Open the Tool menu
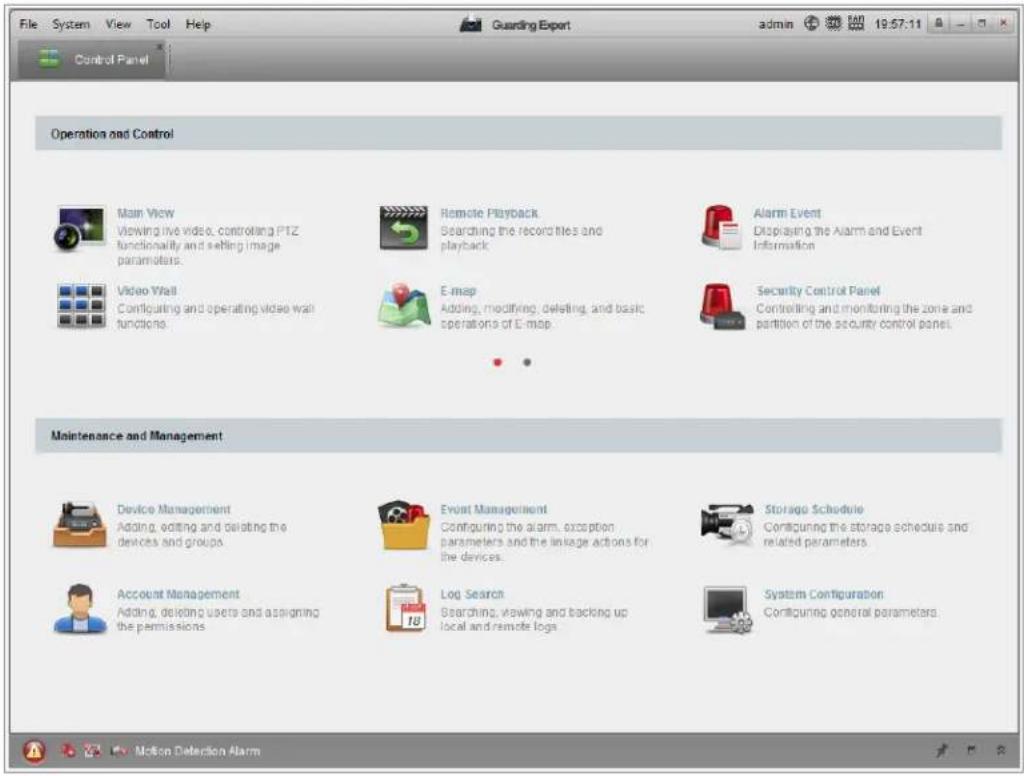 158,24
